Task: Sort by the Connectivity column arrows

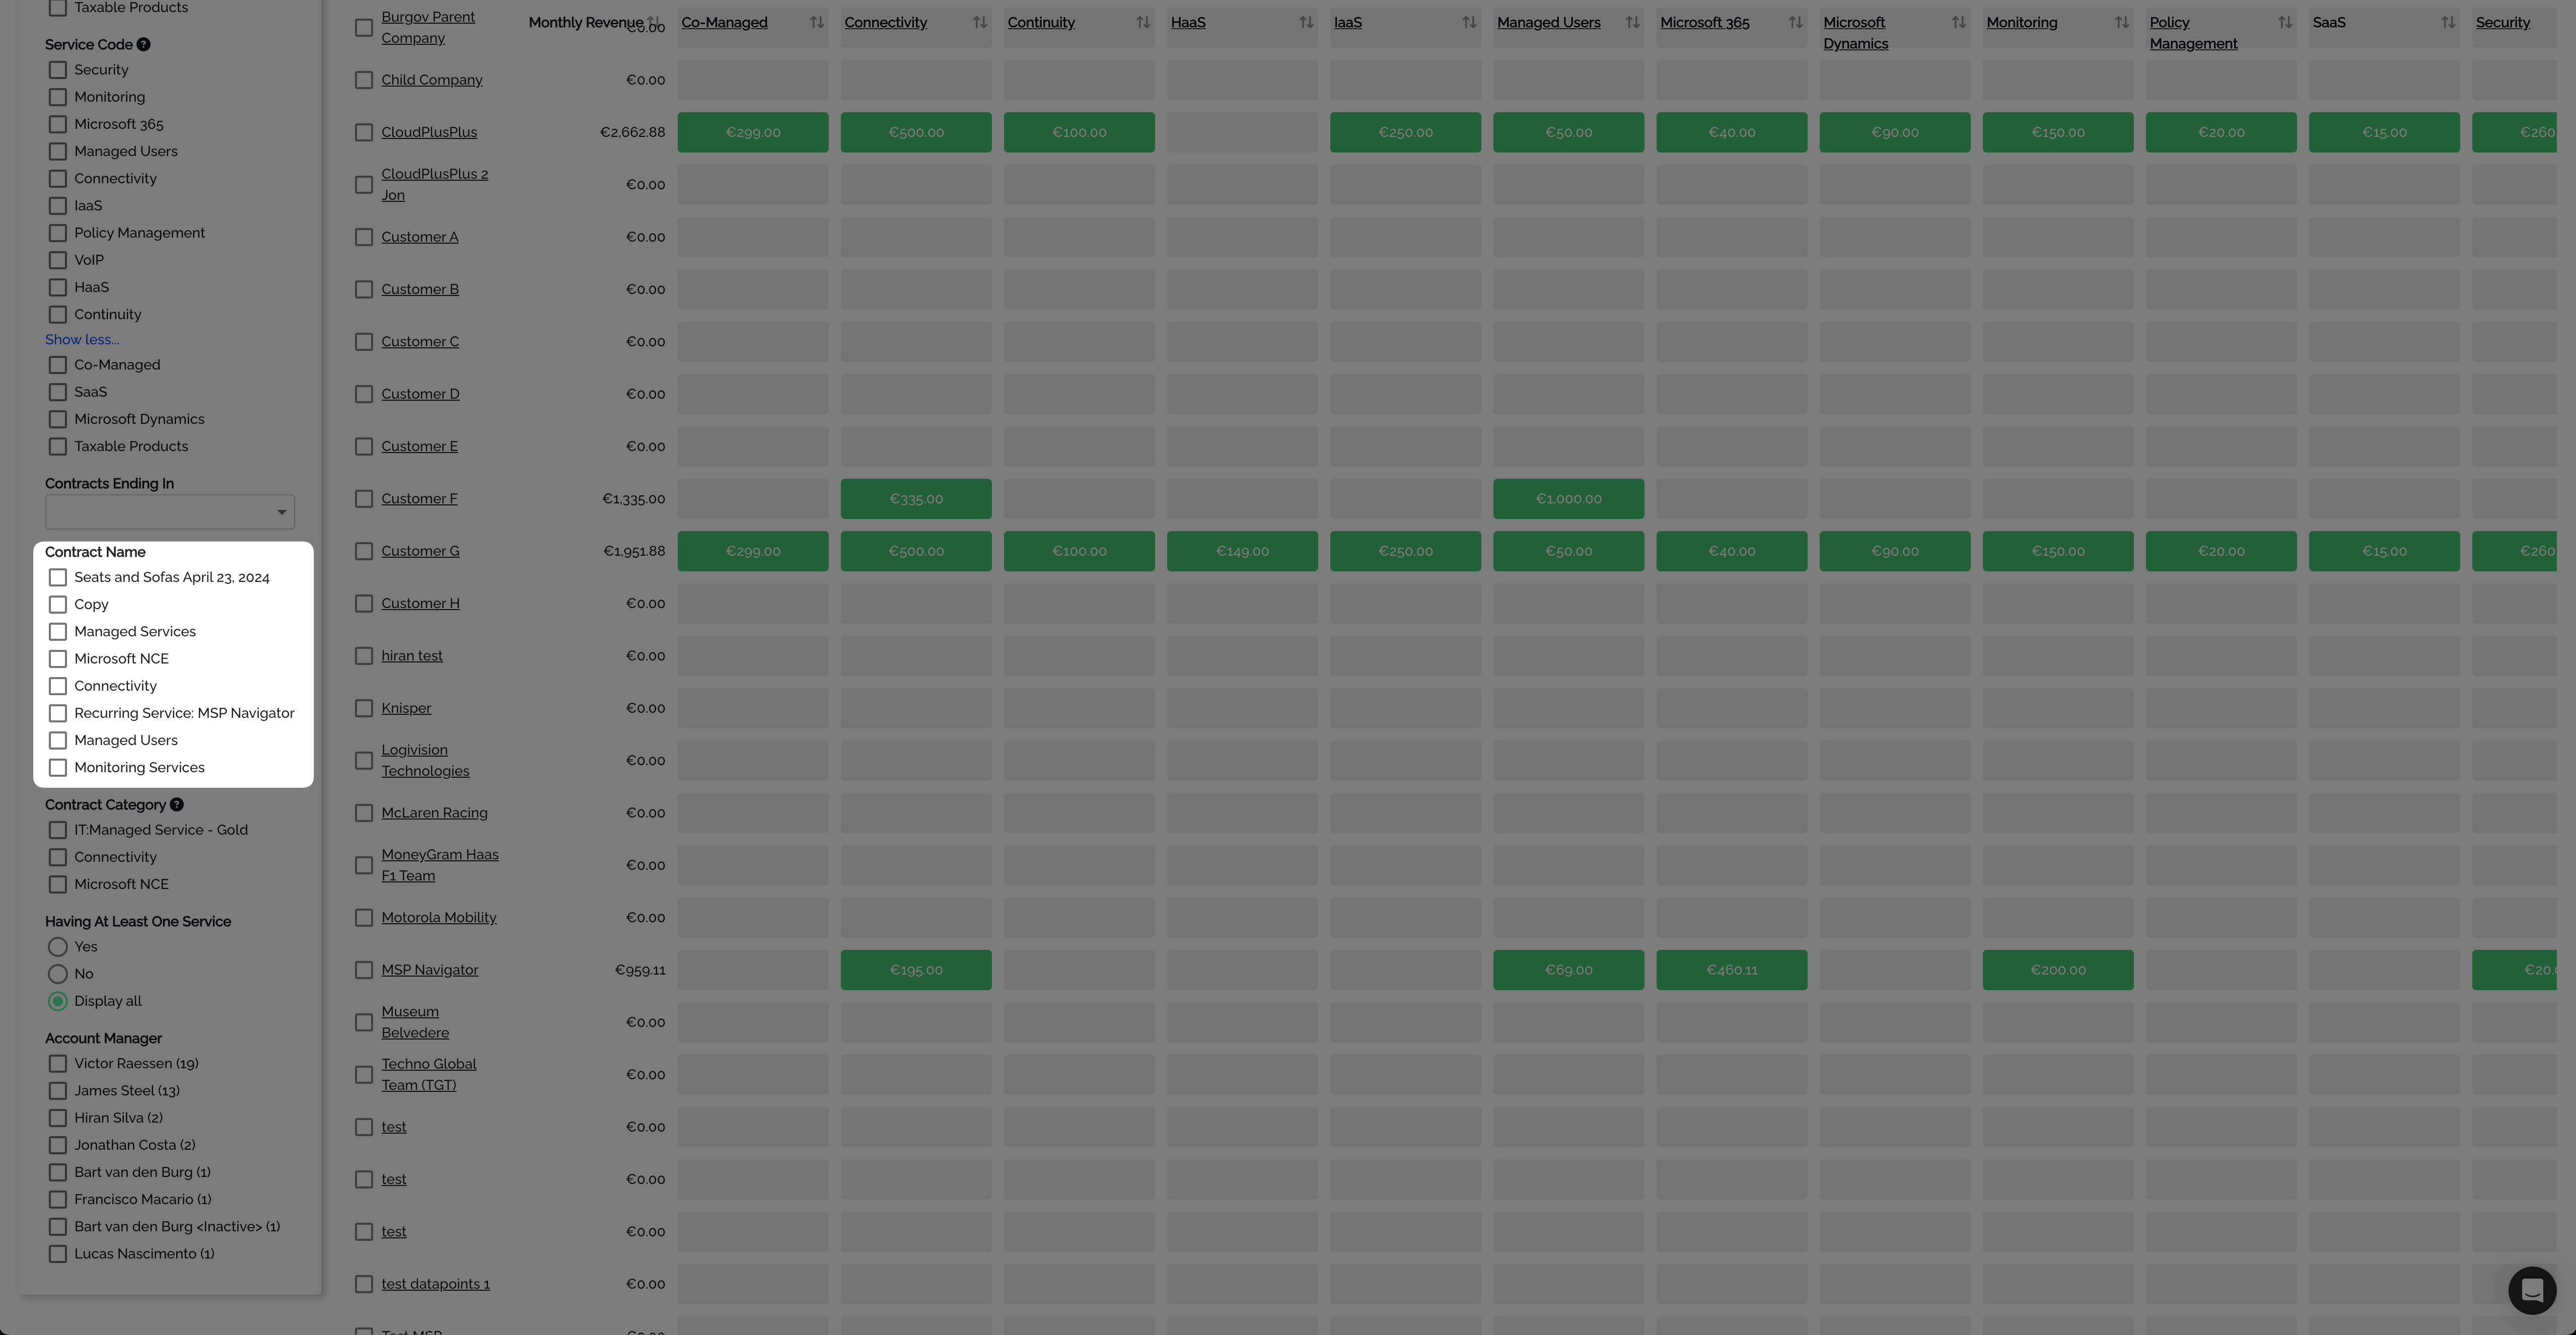Action: [x=979, y=22]
